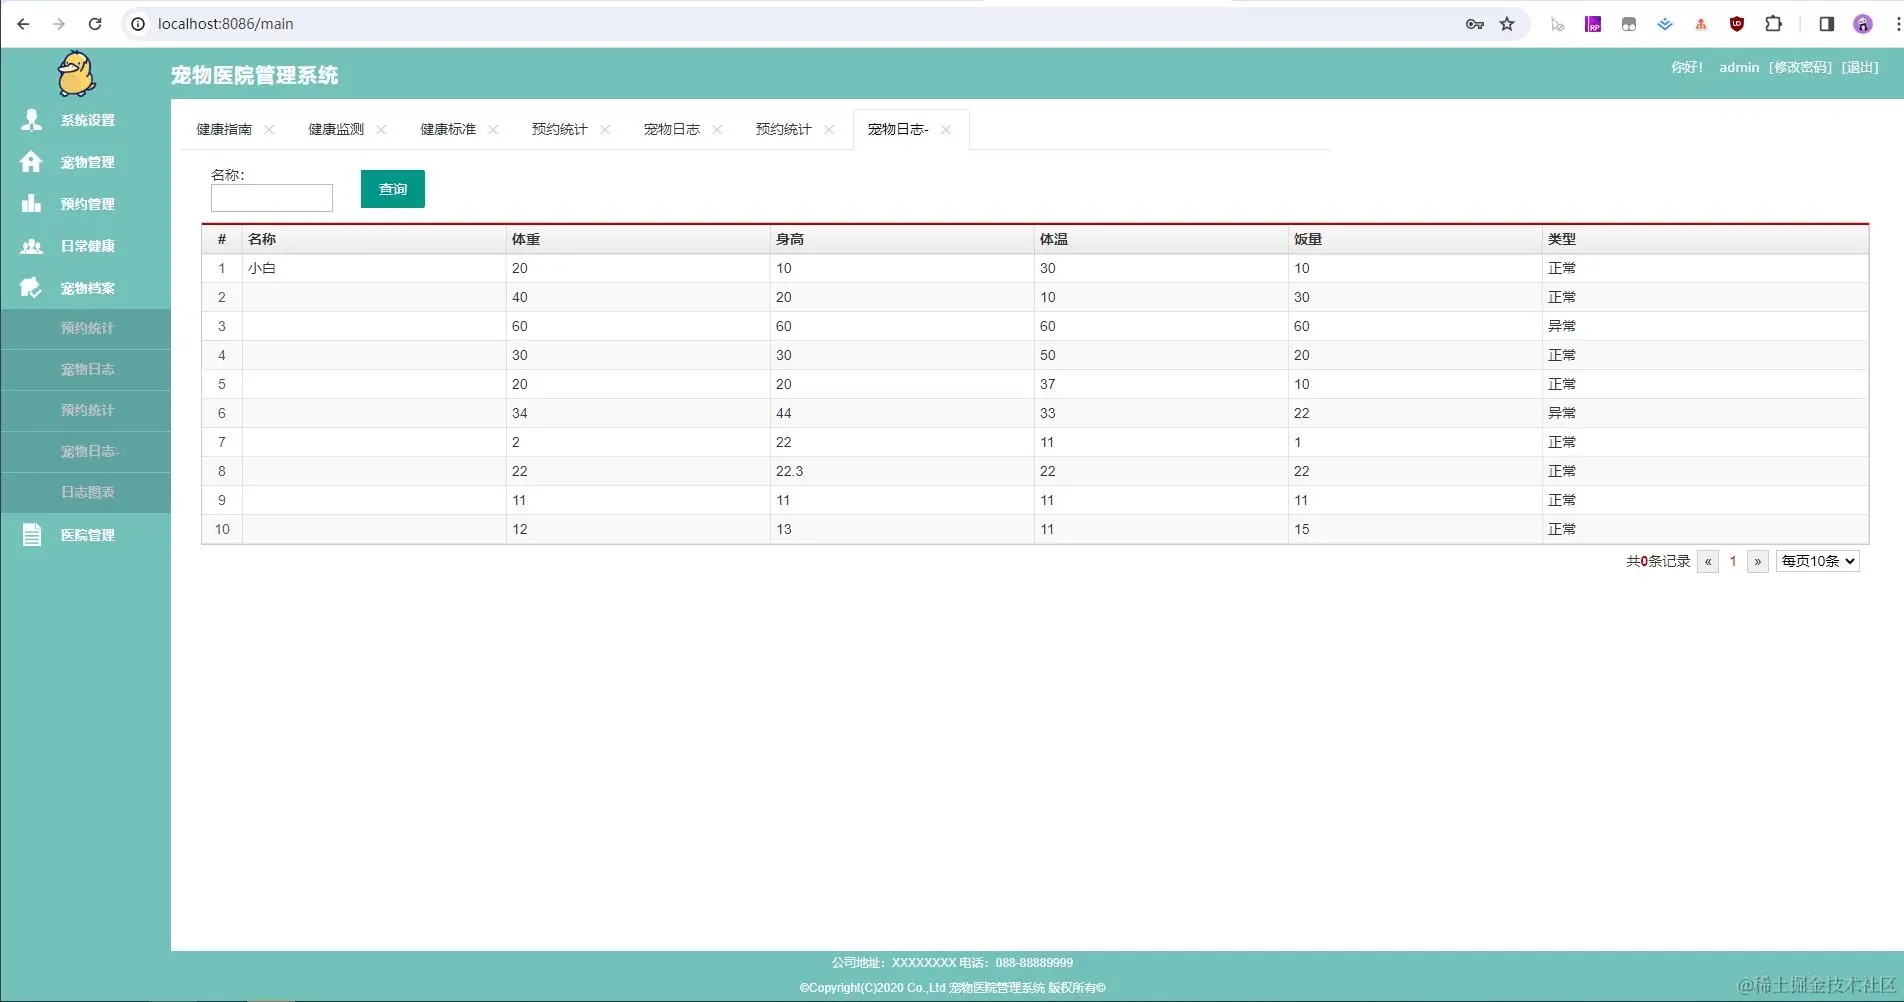1904x1002 pixels.
Task: Focus the 名称 search input field
Action: pos(272,198)
